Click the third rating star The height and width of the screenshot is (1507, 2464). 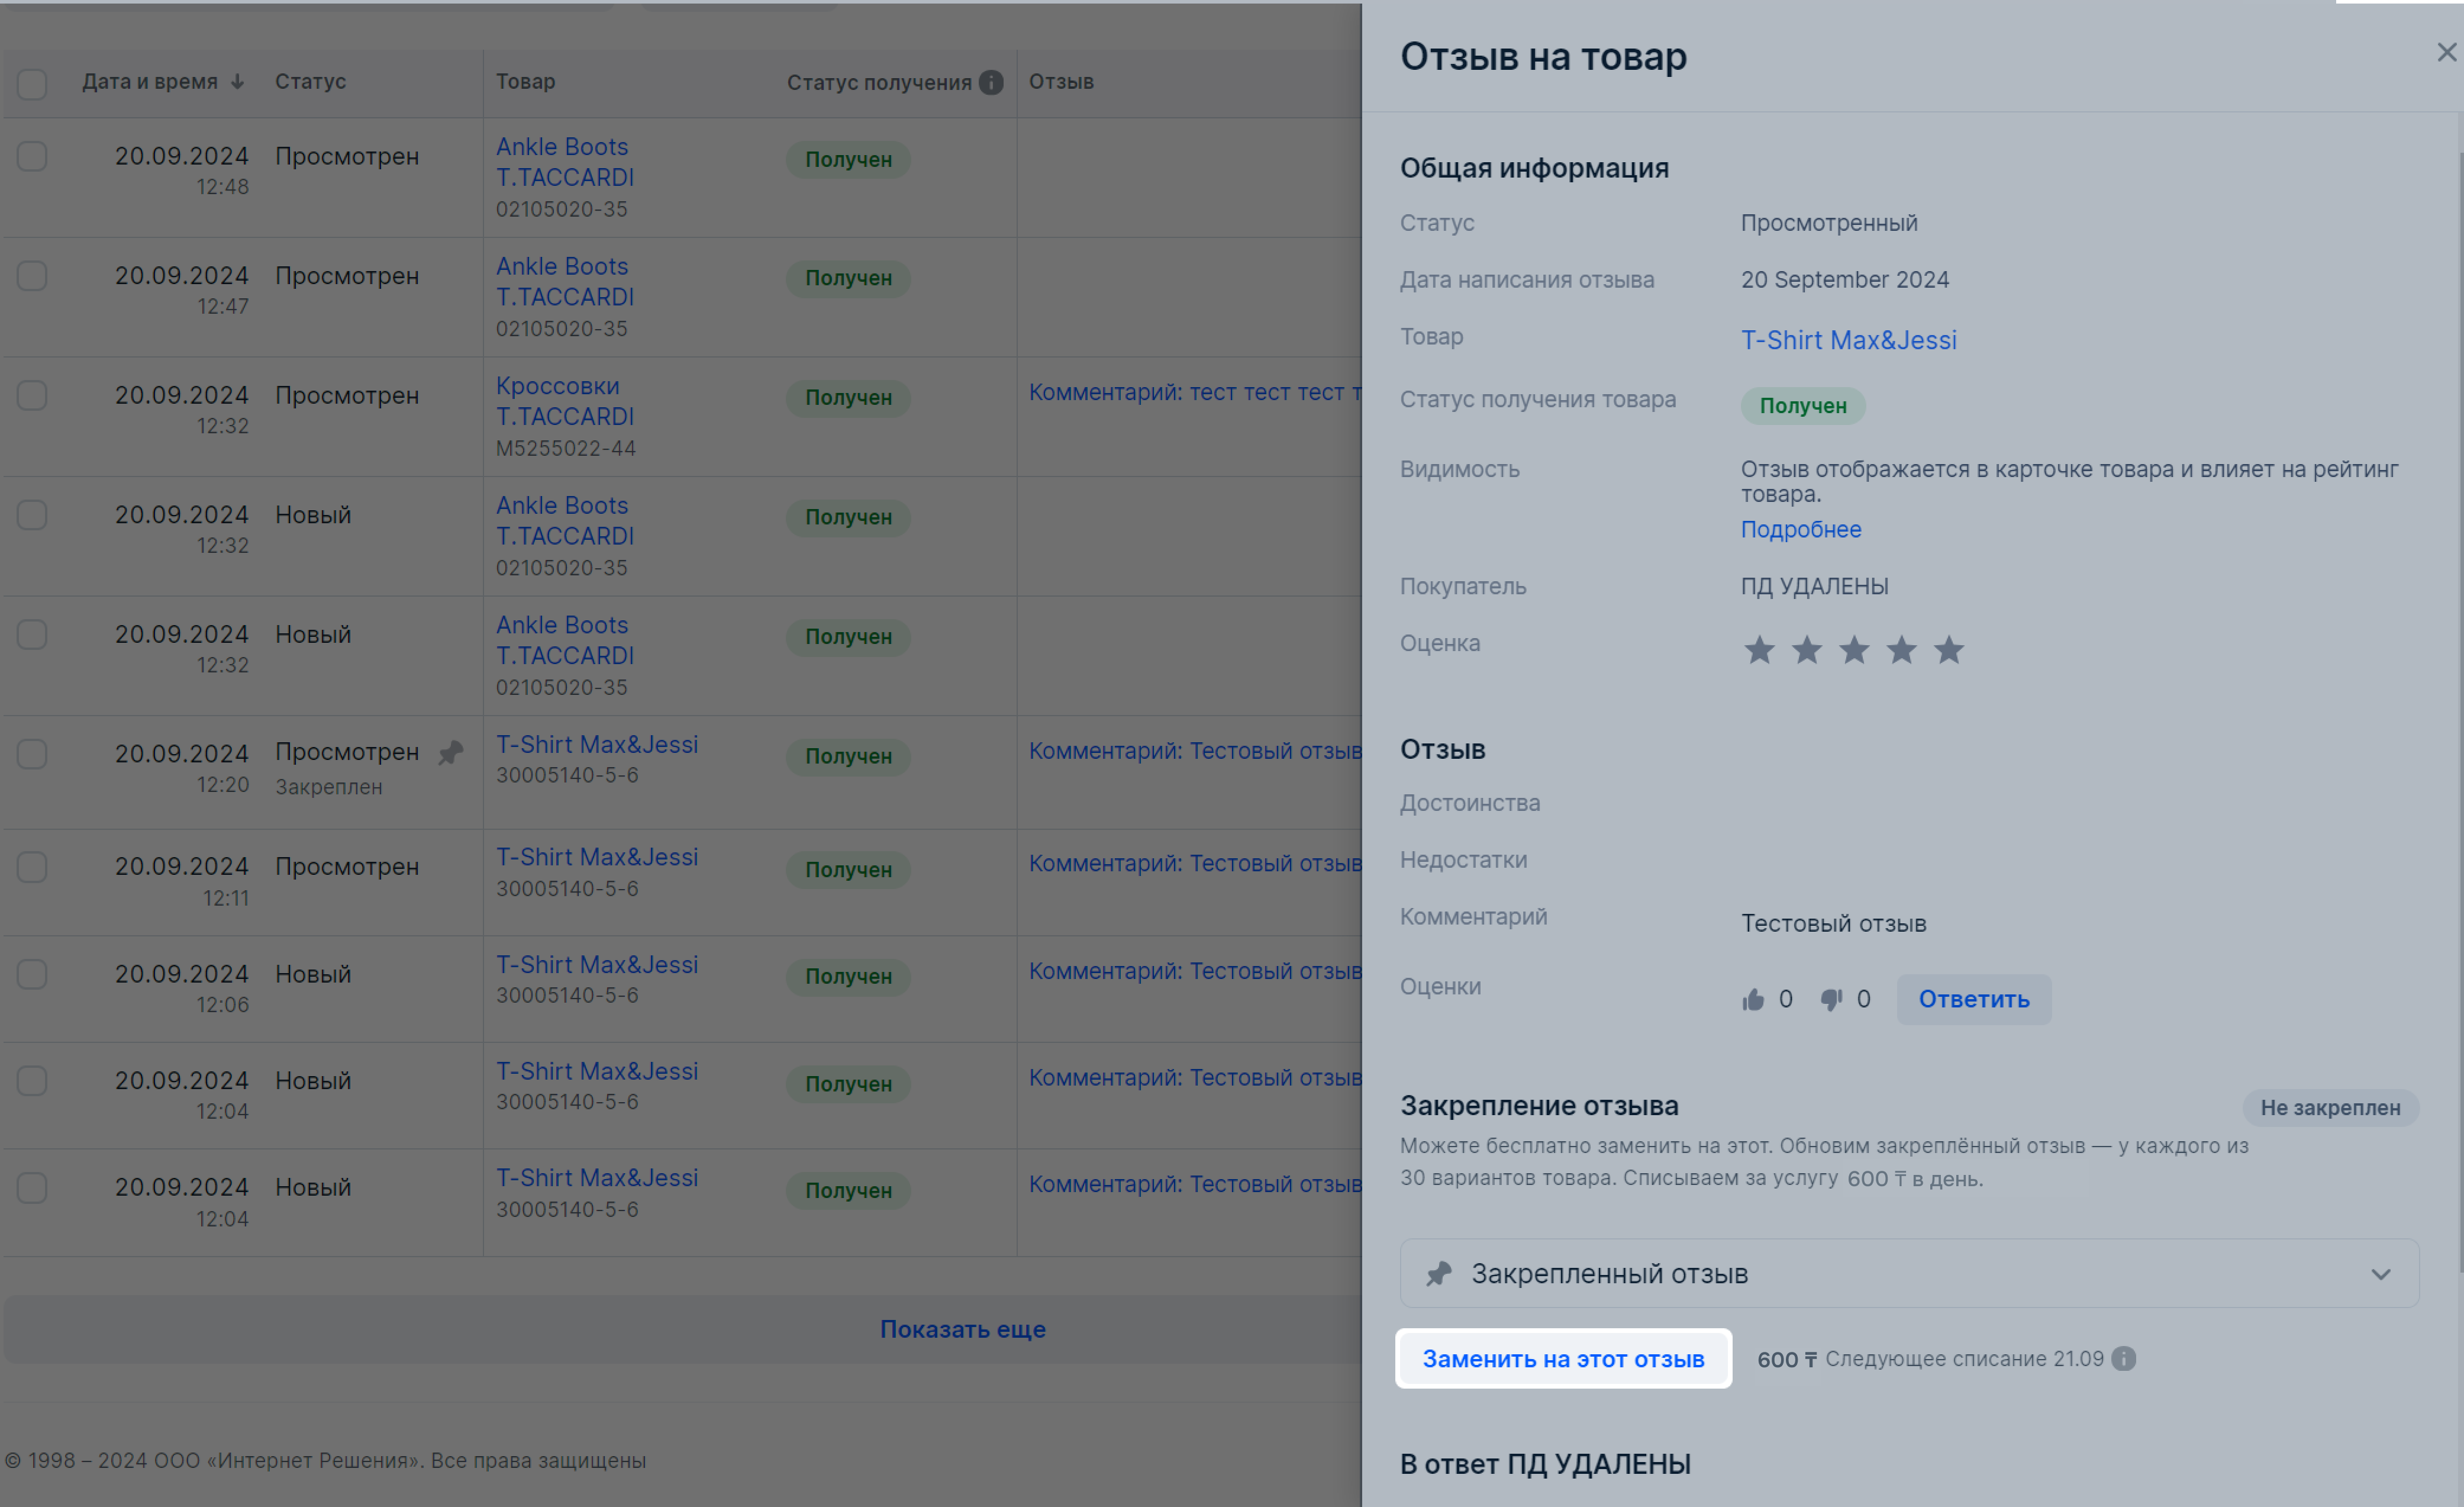(1854, 650)
